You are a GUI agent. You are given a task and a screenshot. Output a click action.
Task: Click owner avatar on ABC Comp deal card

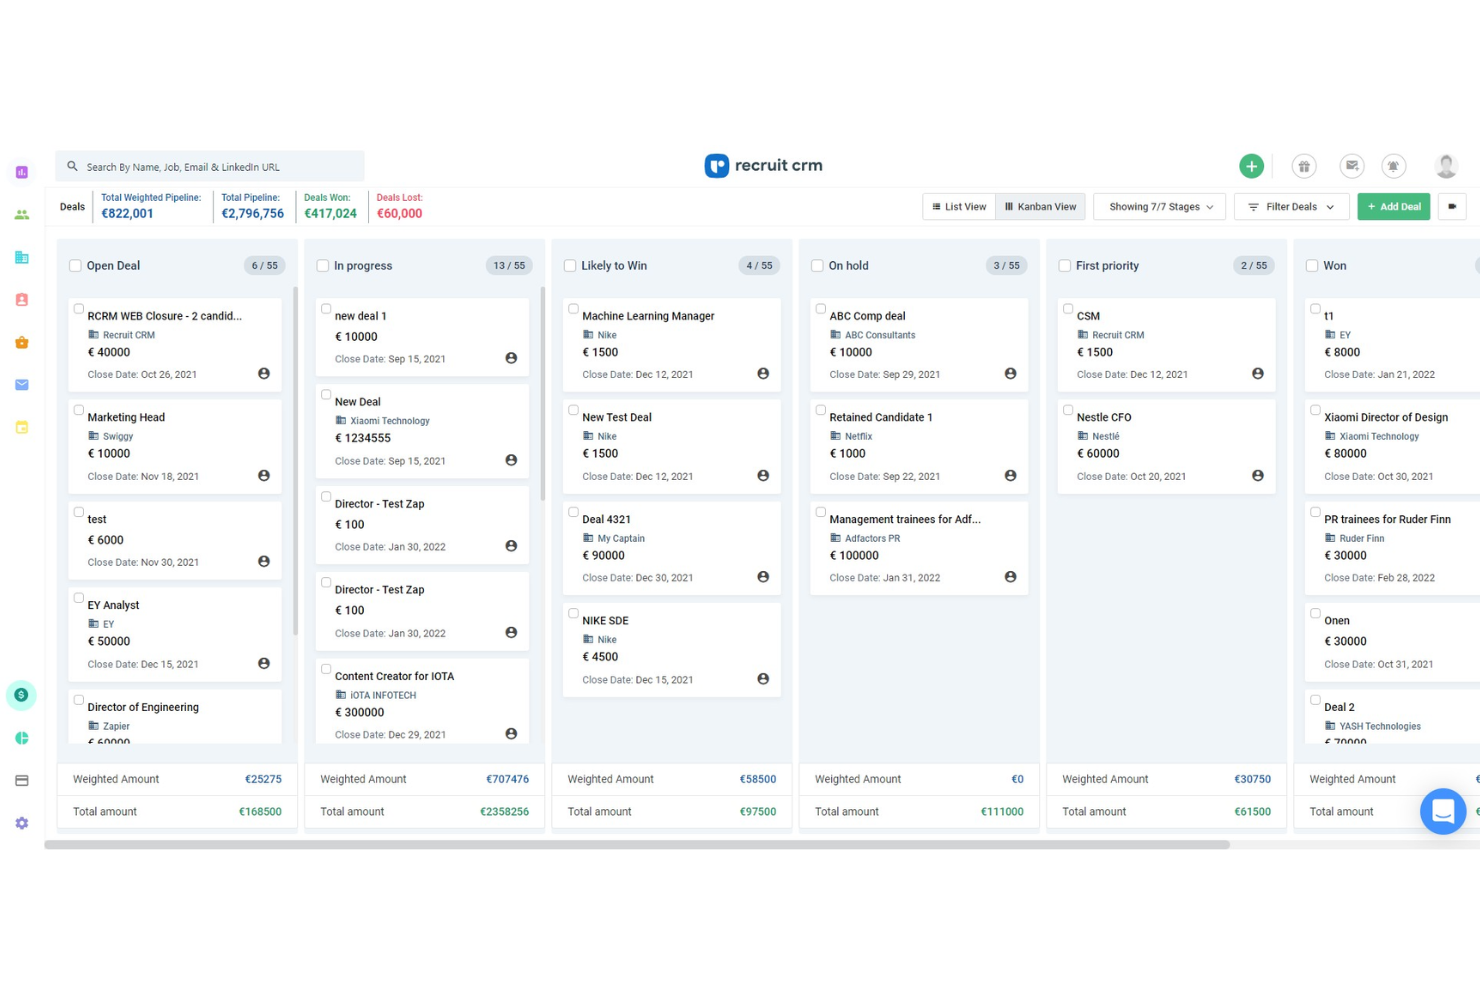point(1010,373)
